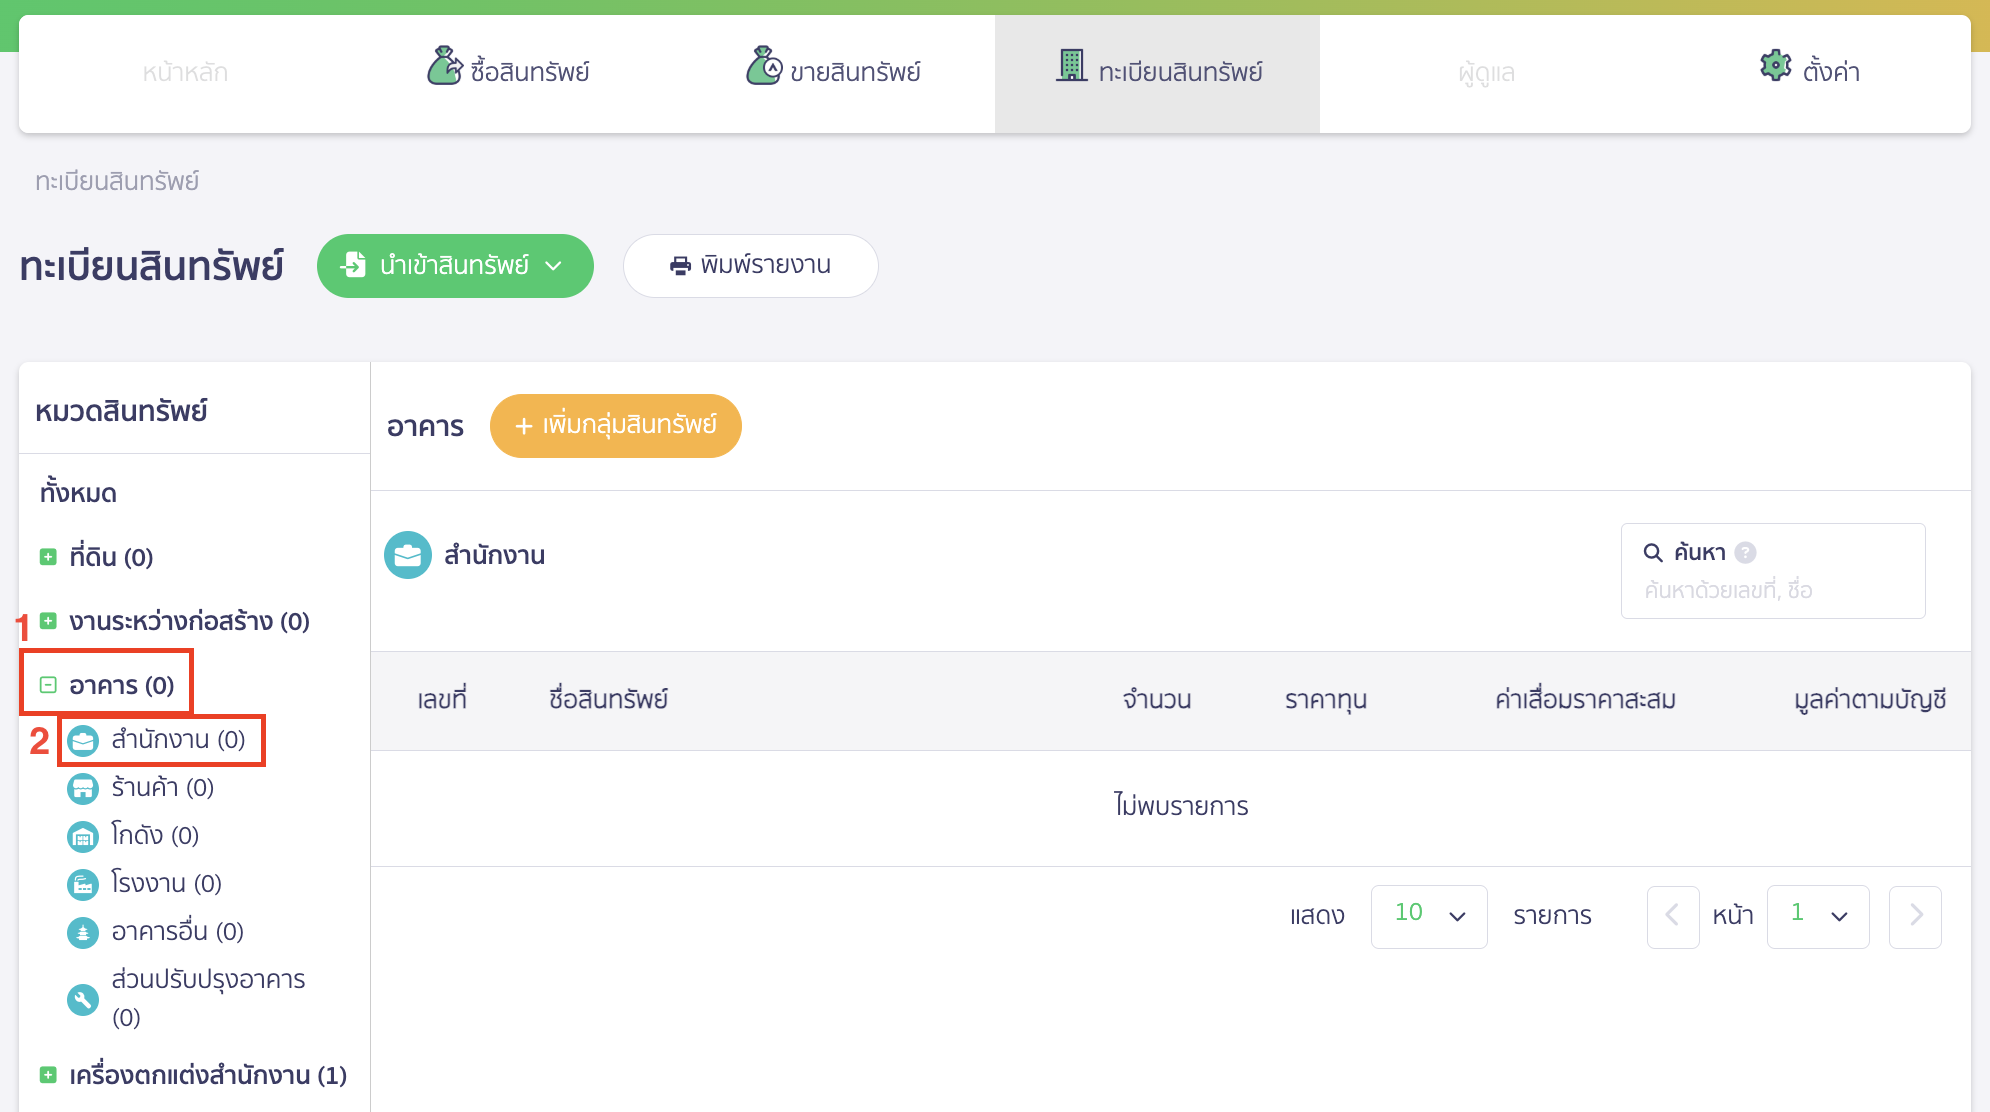Click the wrench icon next to ส่วนปรับปรุงอาคาร

click(x=83, y=998)
